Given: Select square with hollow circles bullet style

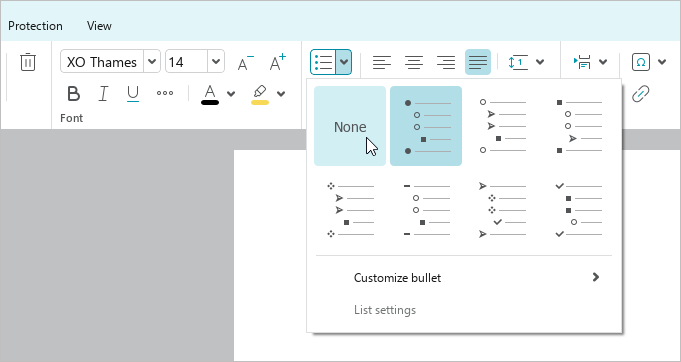Looking at the screenshot, I should 579,126.
